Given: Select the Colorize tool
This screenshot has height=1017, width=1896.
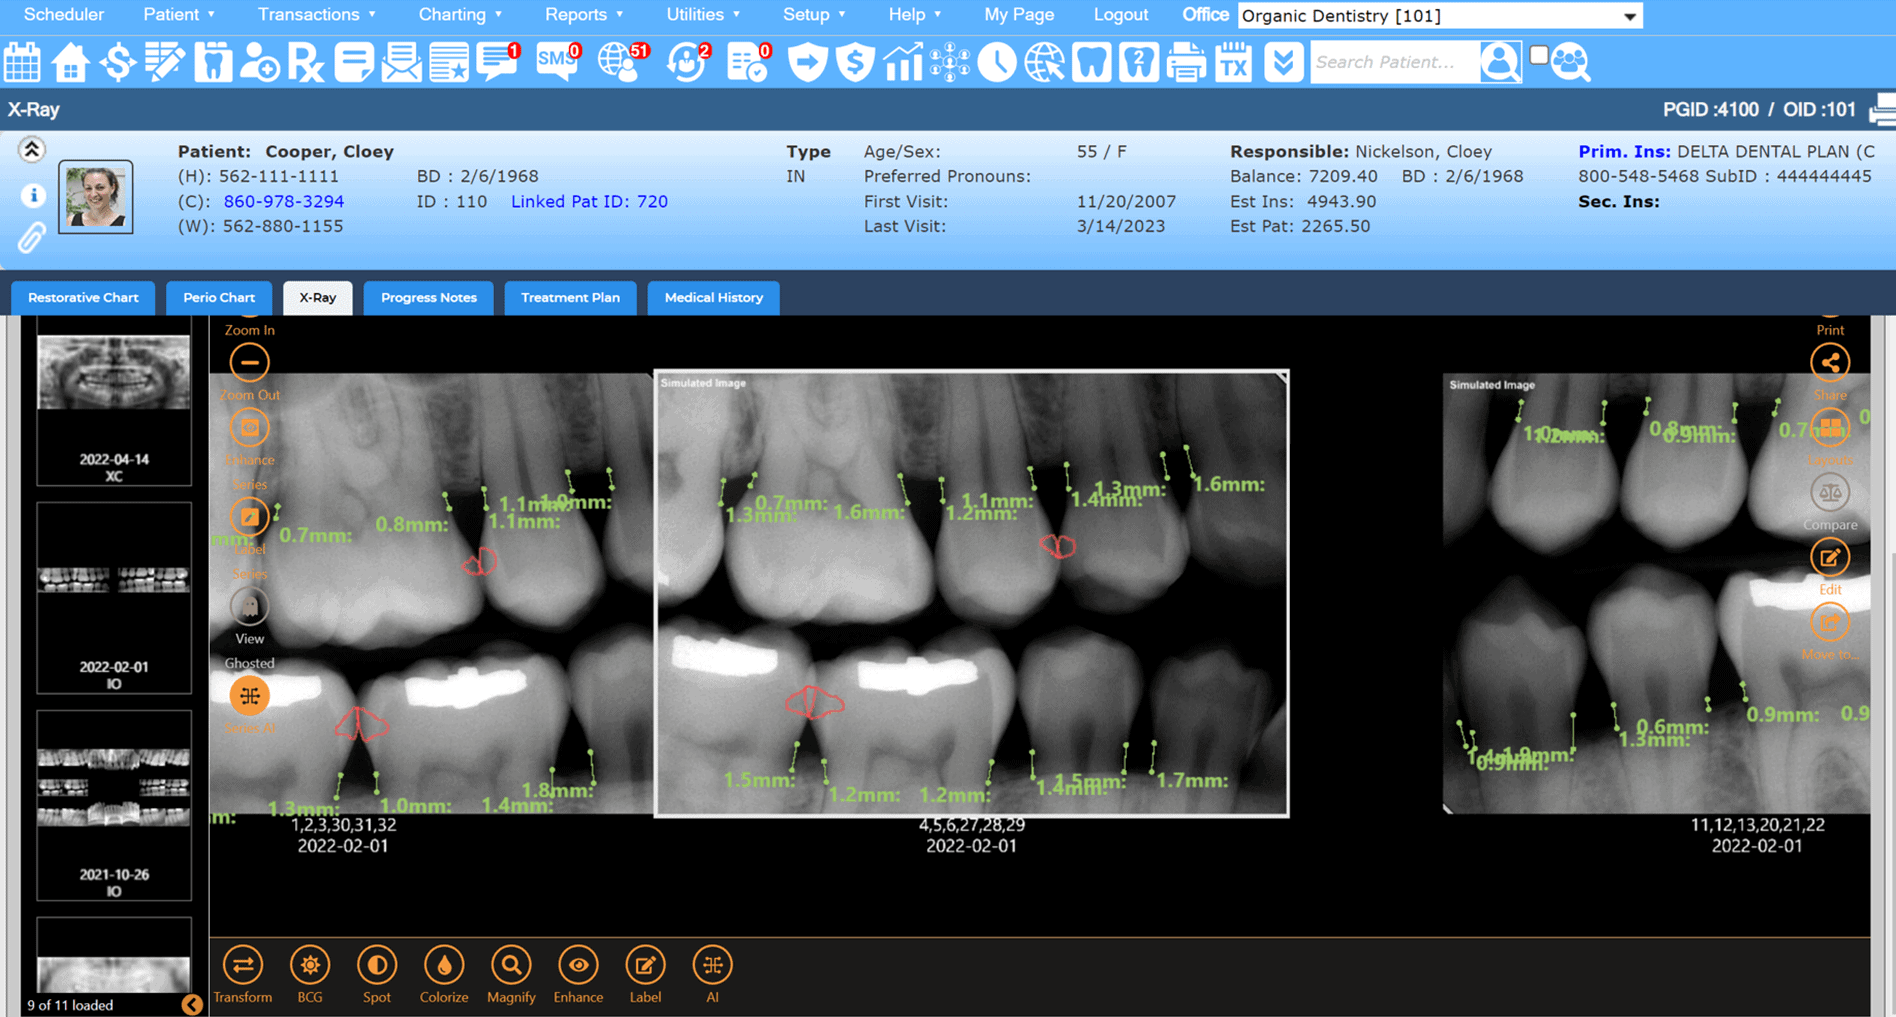Looking at the screenshot, I should (x=444, y=966).
